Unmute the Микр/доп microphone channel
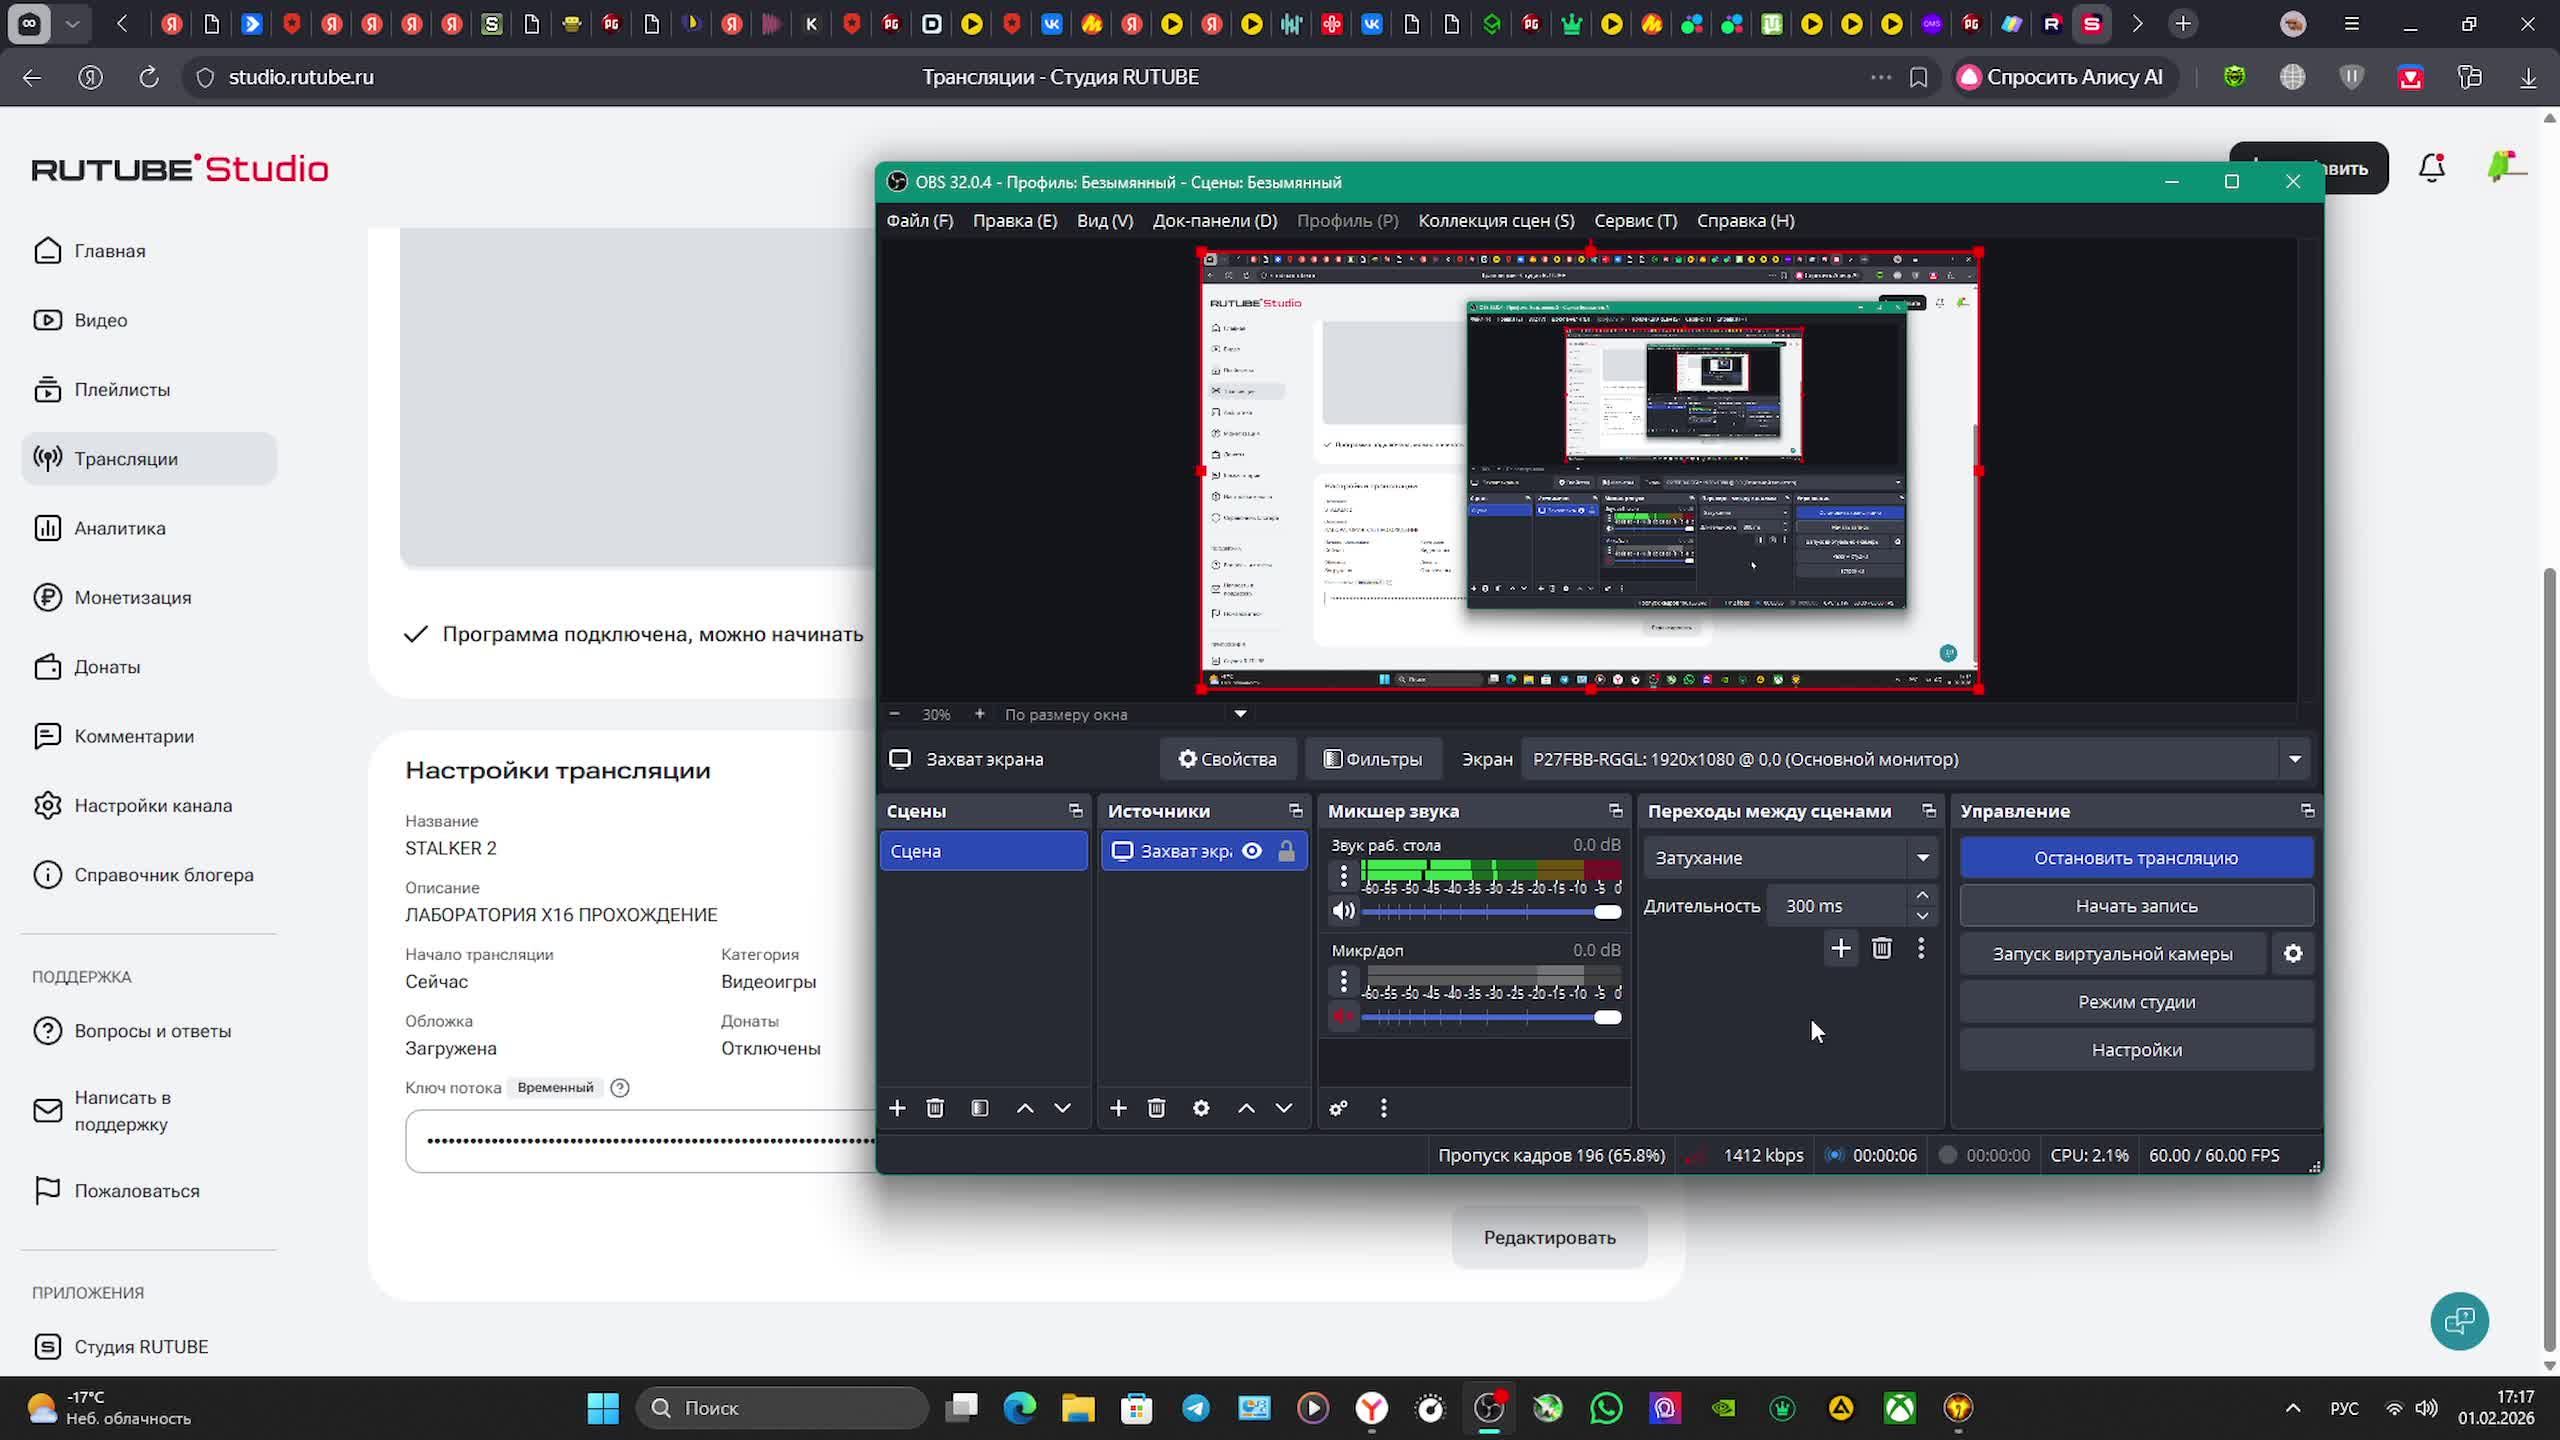The image size is (2560, 1440). (1343, 1016)
